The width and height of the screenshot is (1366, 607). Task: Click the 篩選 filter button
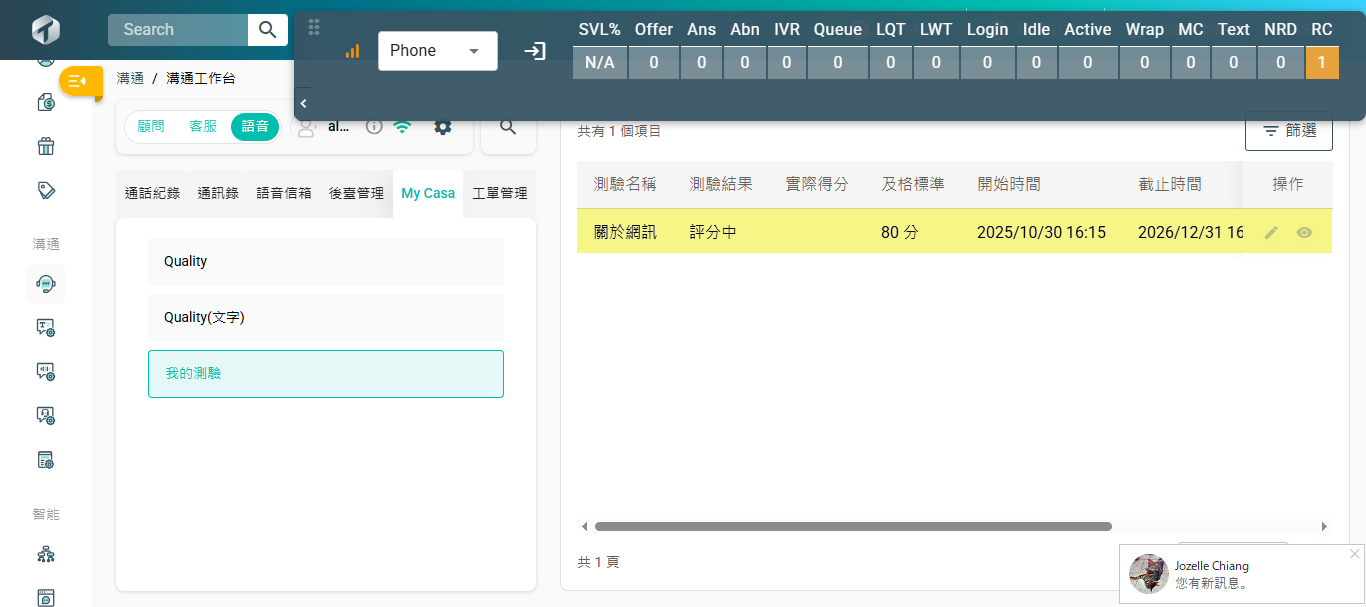[1288, 131]
